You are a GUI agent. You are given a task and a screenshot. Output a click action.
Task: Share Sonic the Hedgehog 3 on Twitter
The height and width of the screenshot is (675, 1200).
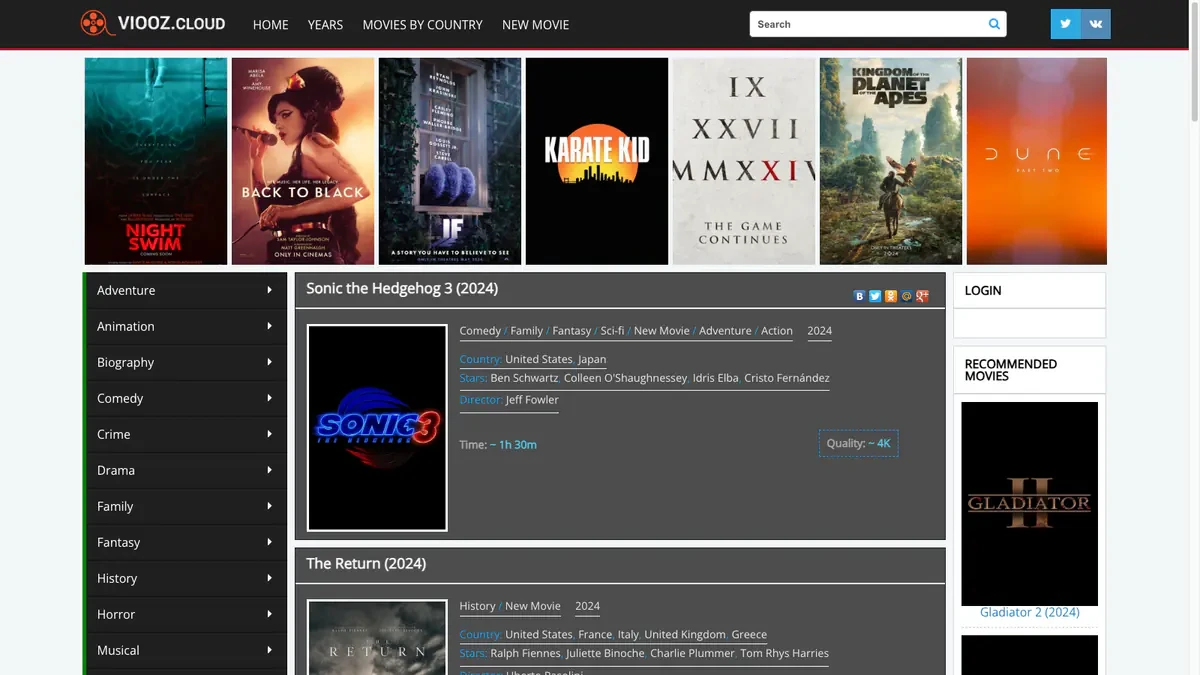pos(875,296)
